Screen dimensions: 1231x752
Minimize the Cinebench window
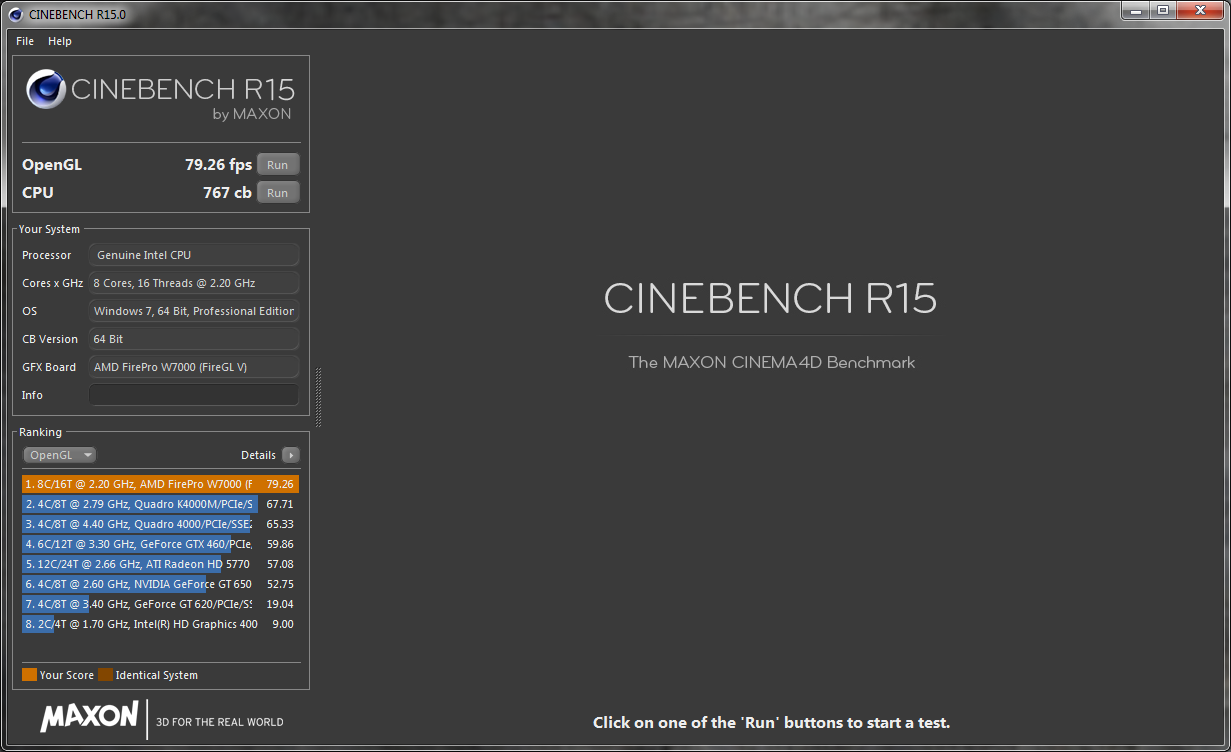[1135, 11]
